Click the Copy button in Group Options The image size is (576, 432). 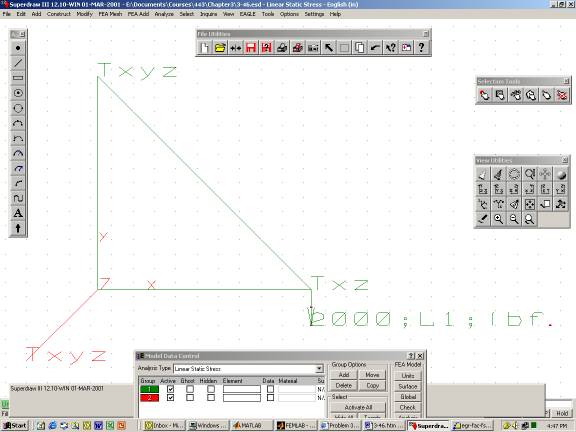coord(372,386)
